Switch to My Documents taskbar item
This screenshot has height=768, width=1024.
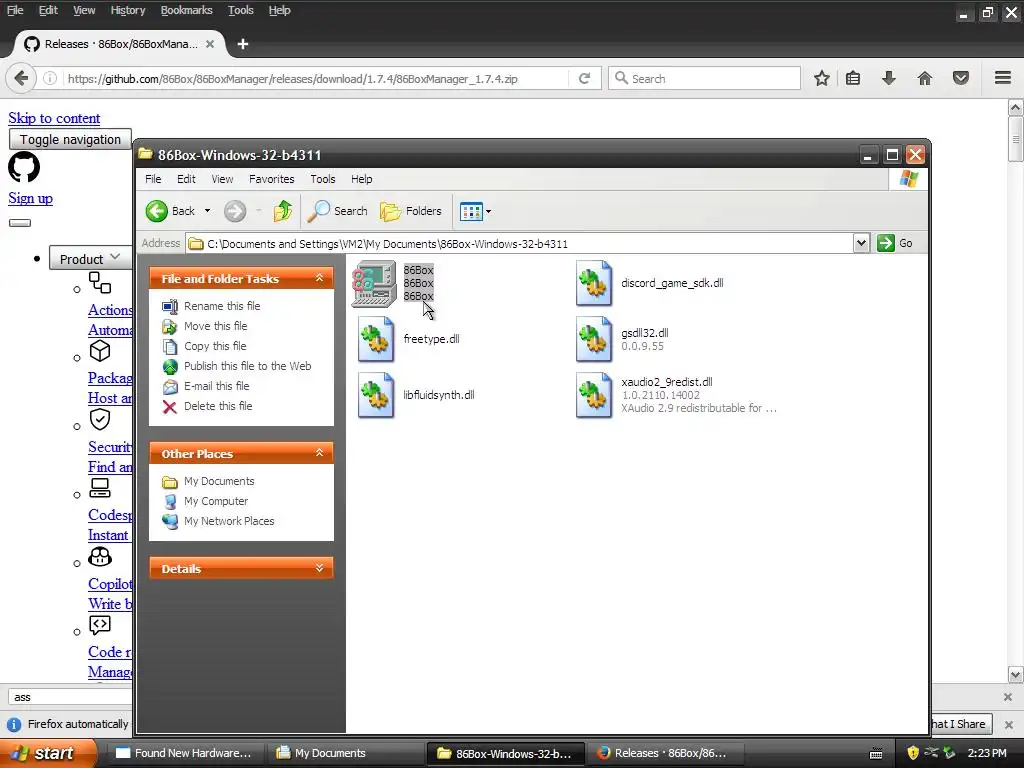[x=345, y=753]
